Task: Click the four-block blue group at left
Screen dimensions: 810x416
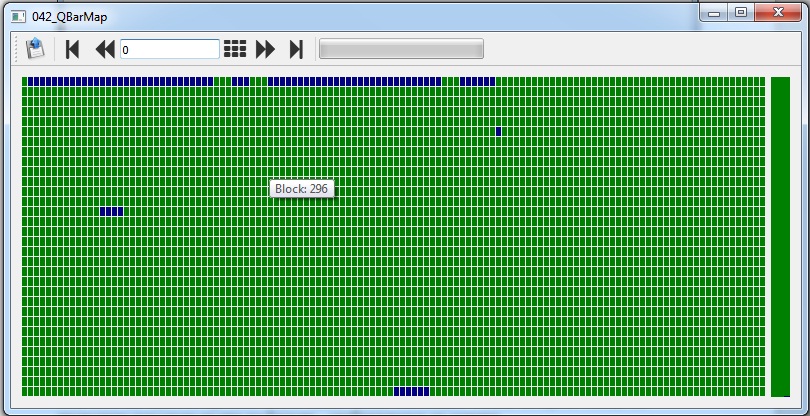Action: (112, 211)
